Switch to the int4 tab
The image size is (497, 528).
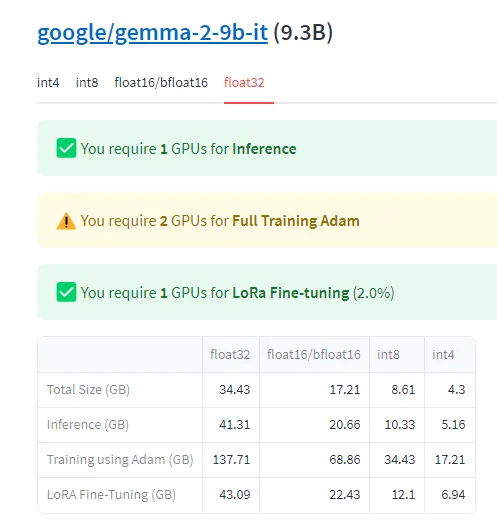click(48, 82)
